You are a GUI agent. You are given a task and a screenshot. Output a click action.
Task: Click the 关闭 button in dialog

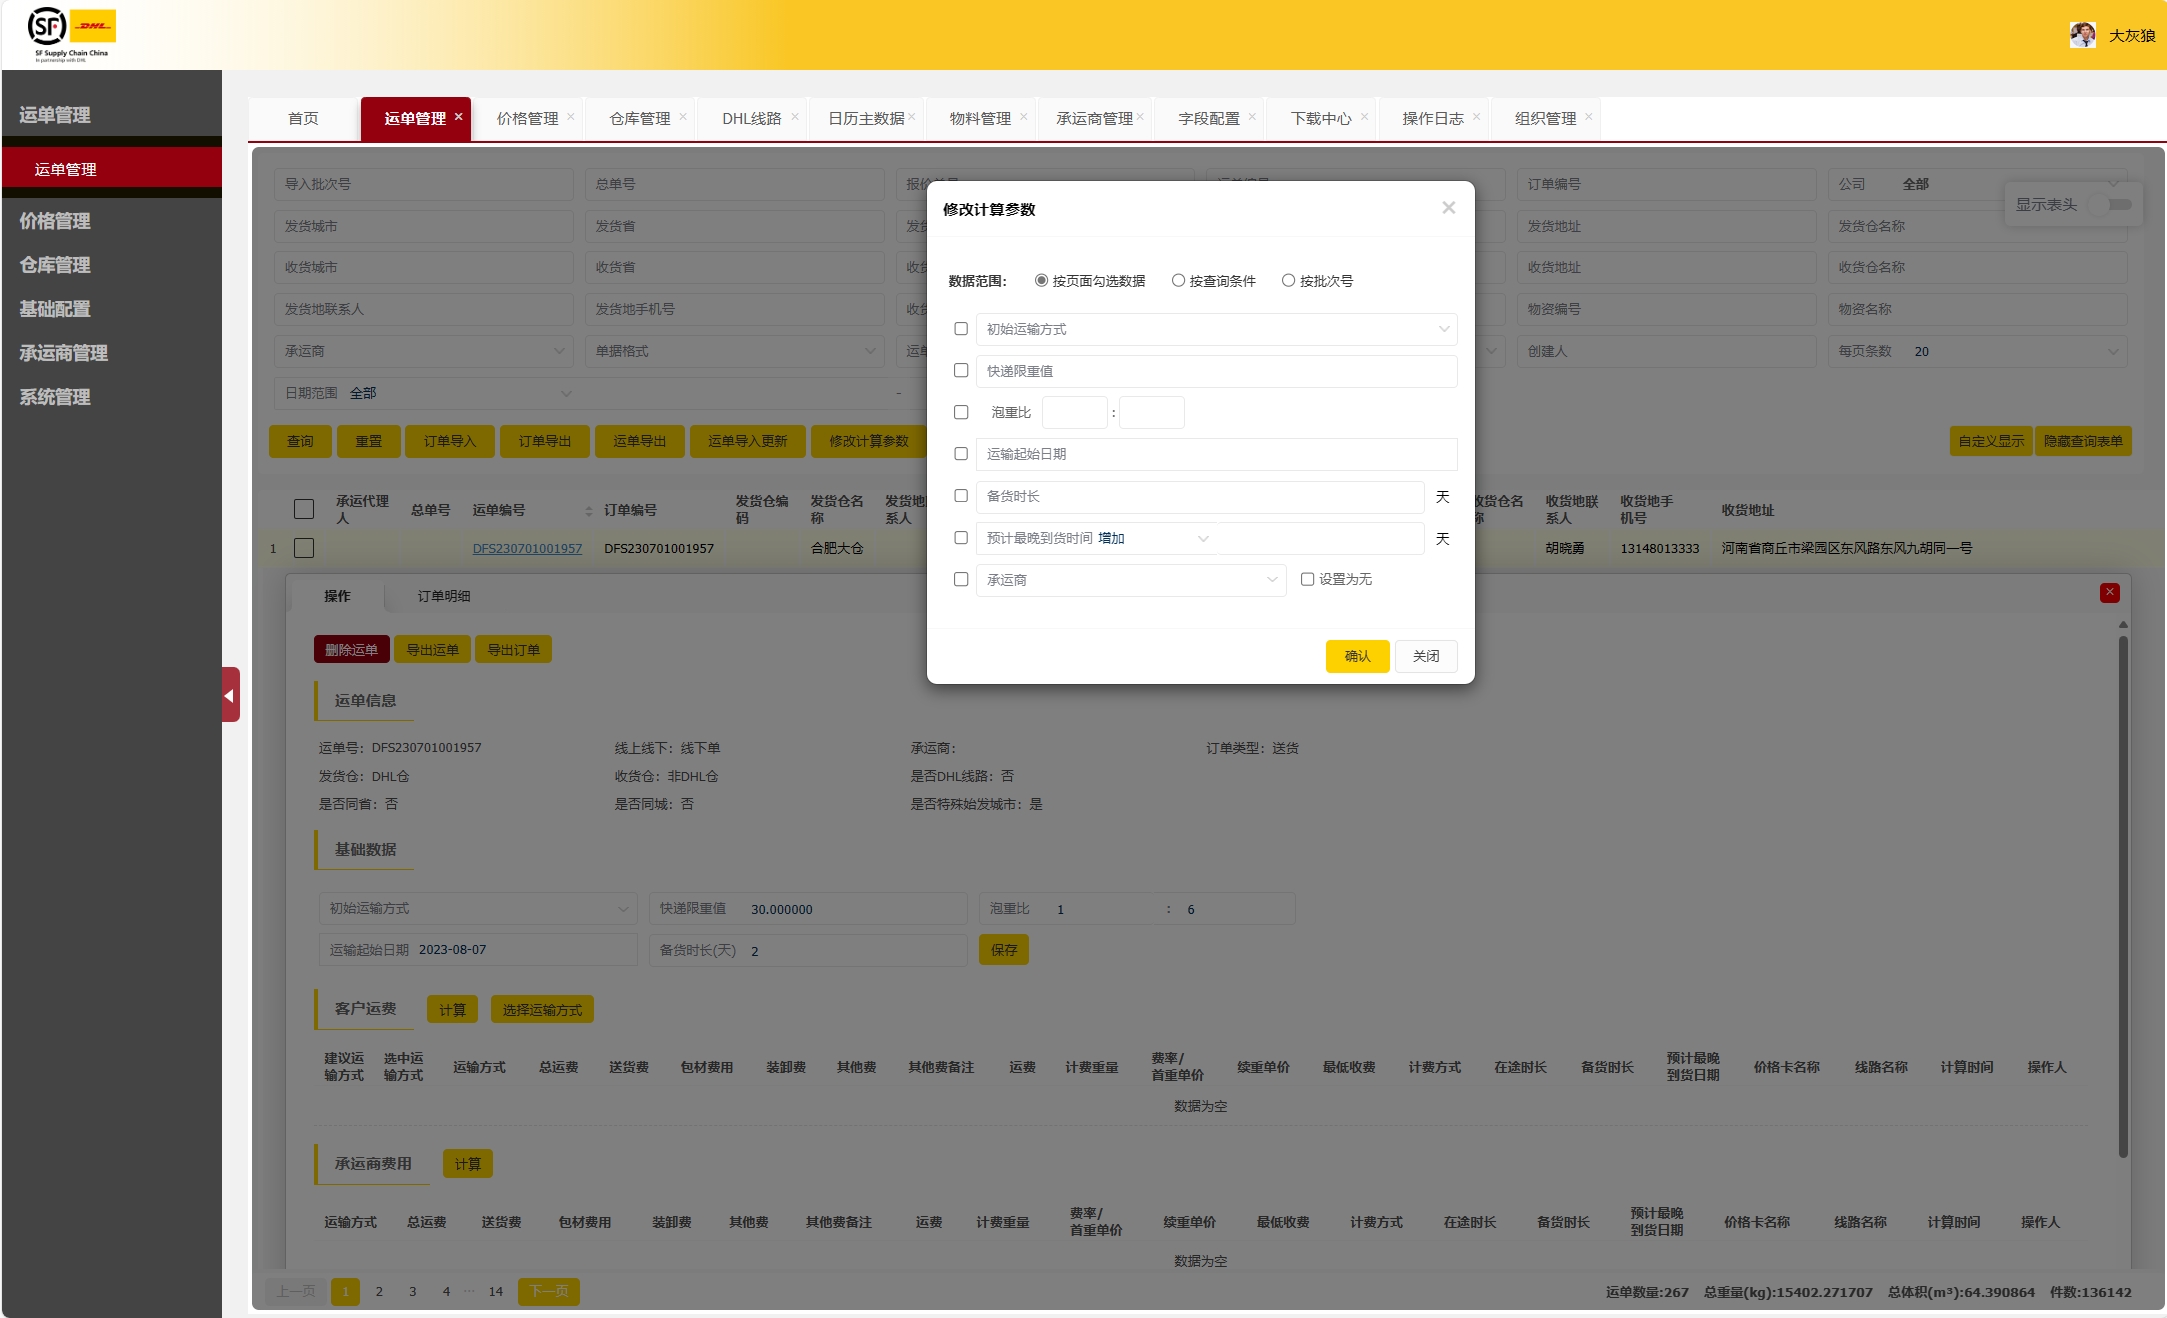[x=1426, y=656]
